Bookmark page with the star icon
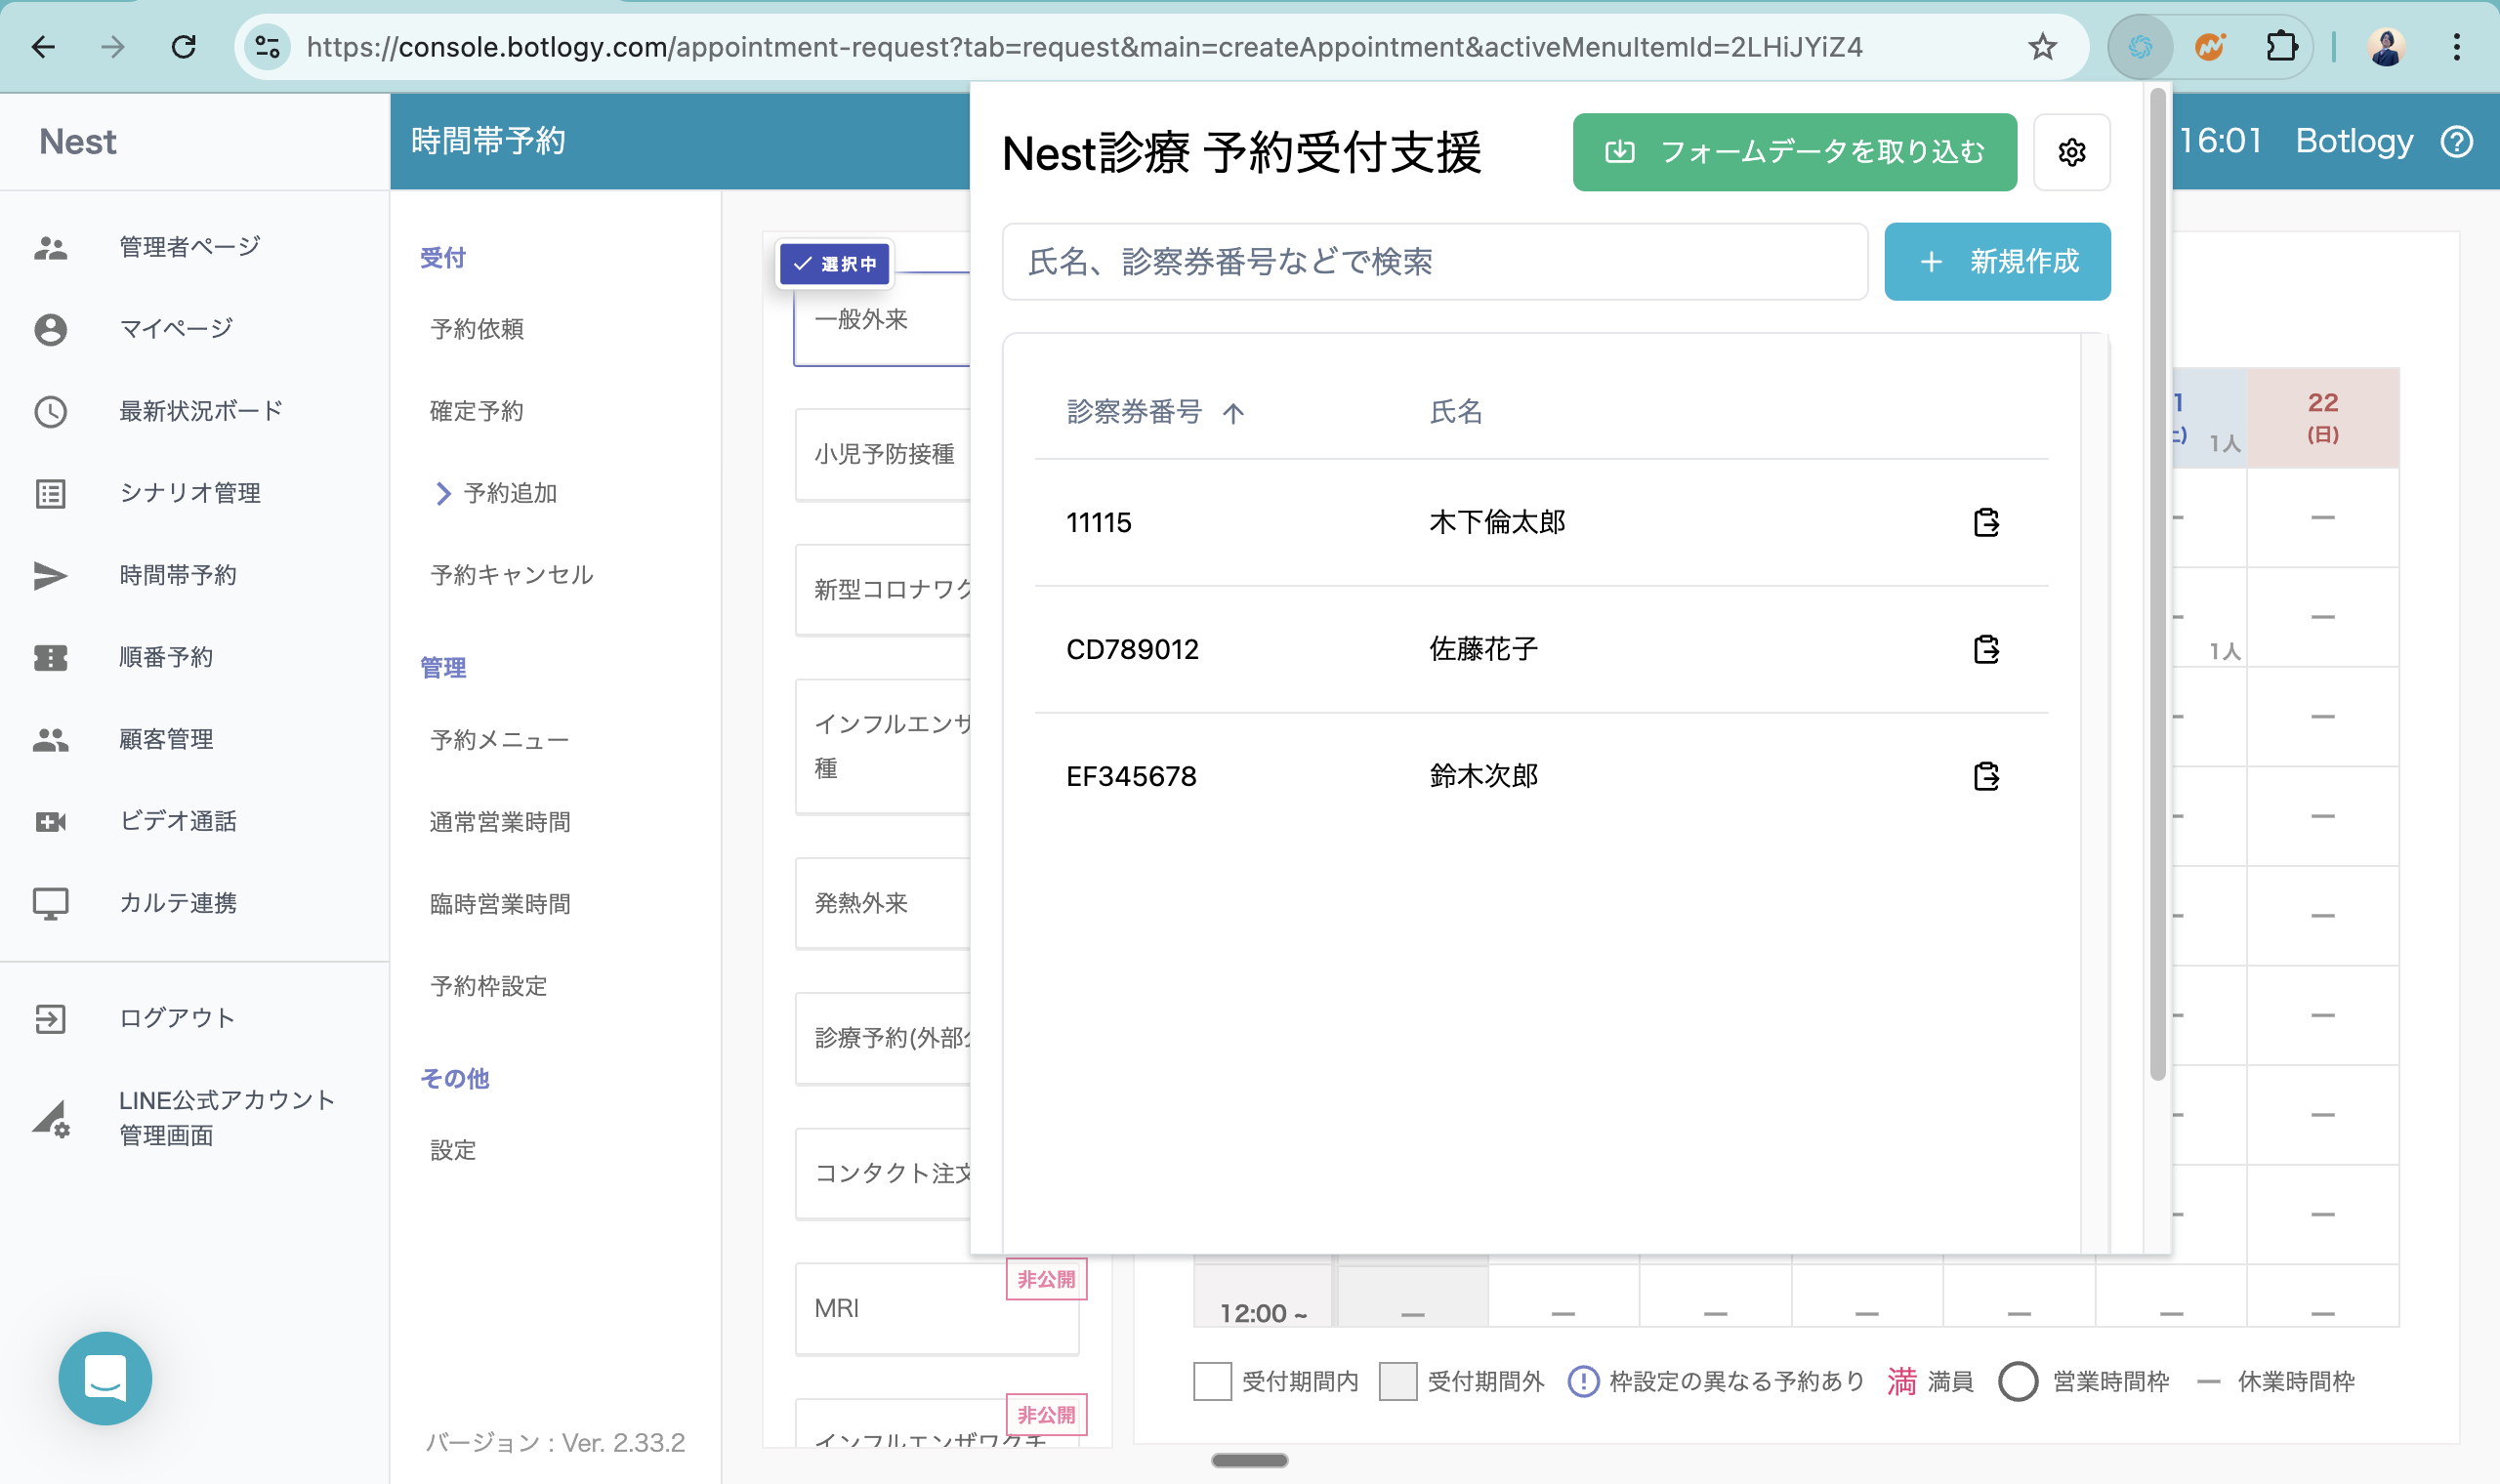 (2042, 47)
